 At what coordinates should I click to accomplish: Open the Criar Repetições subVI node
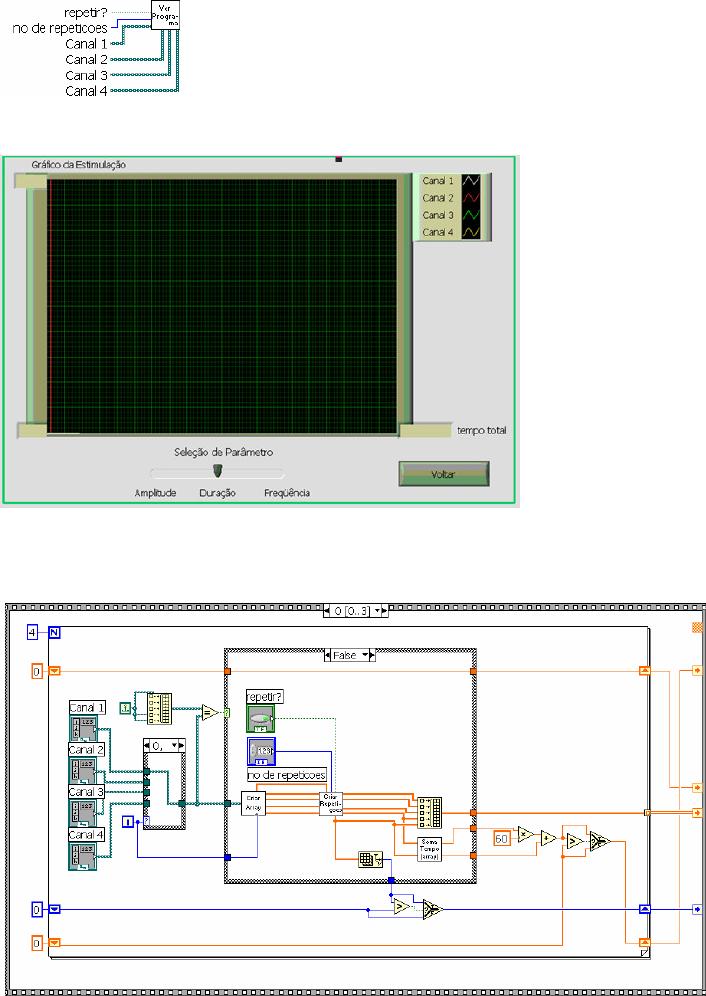click(331, 804)
